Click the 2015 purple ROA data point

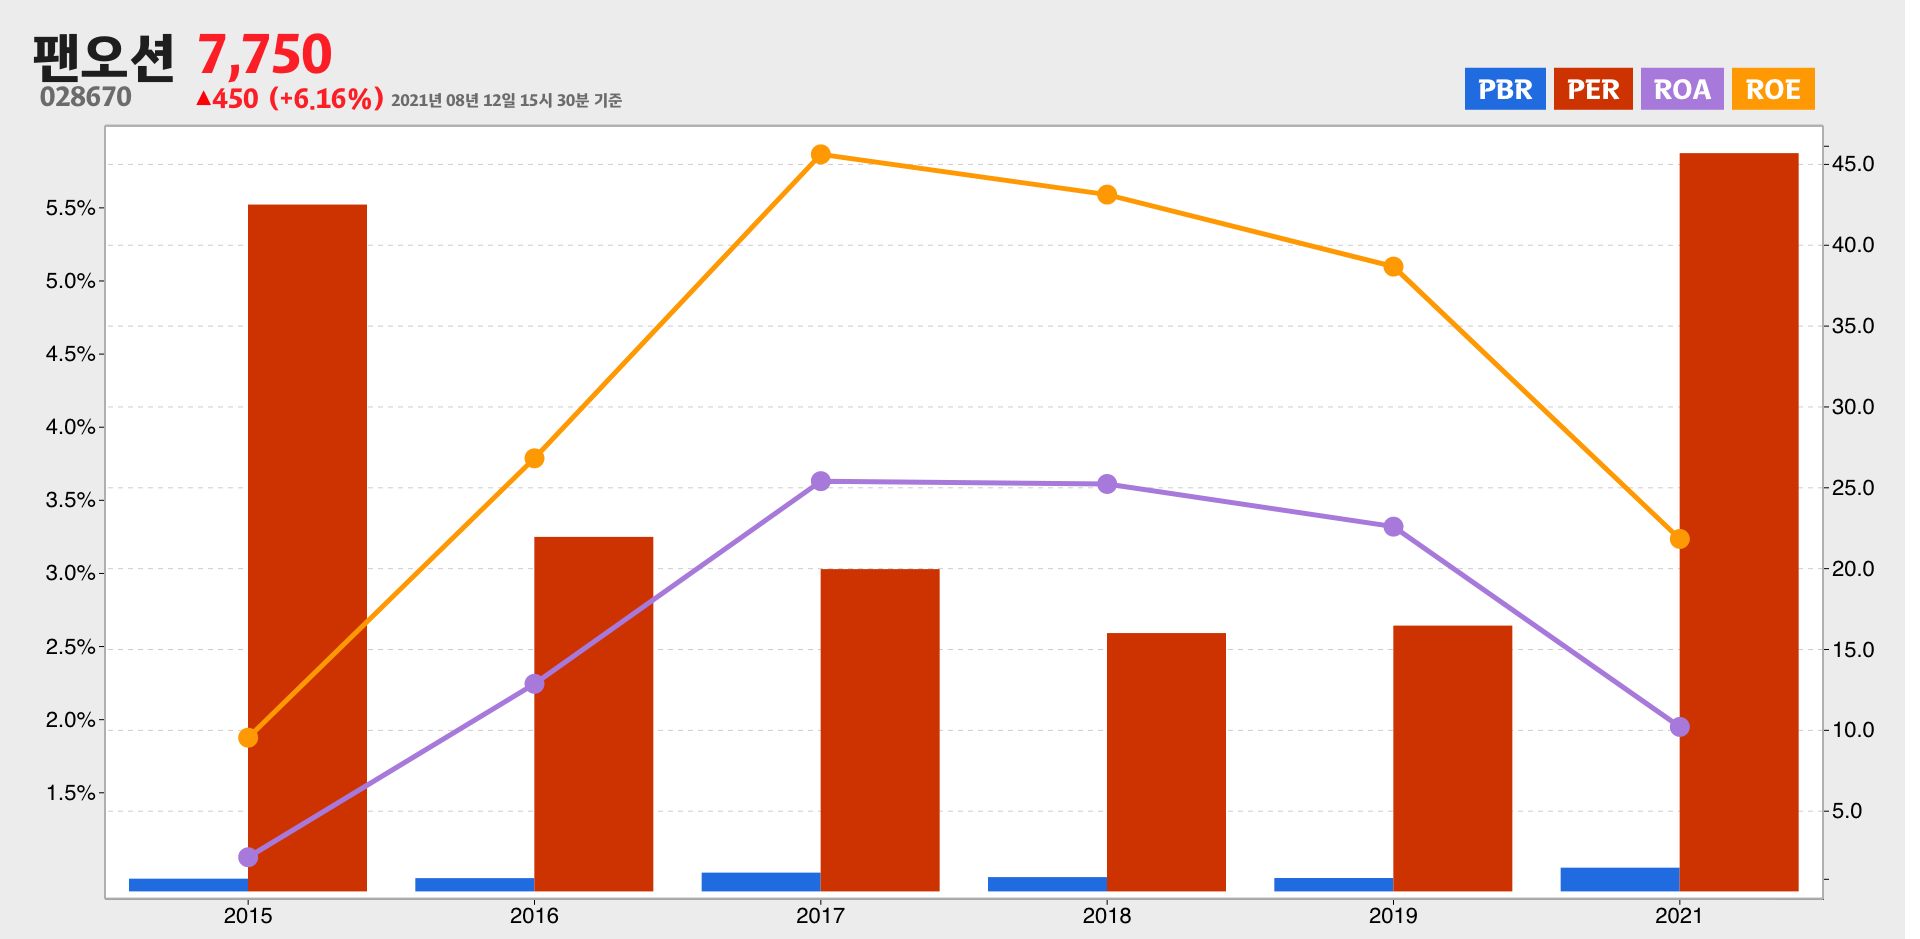(248, 857)
